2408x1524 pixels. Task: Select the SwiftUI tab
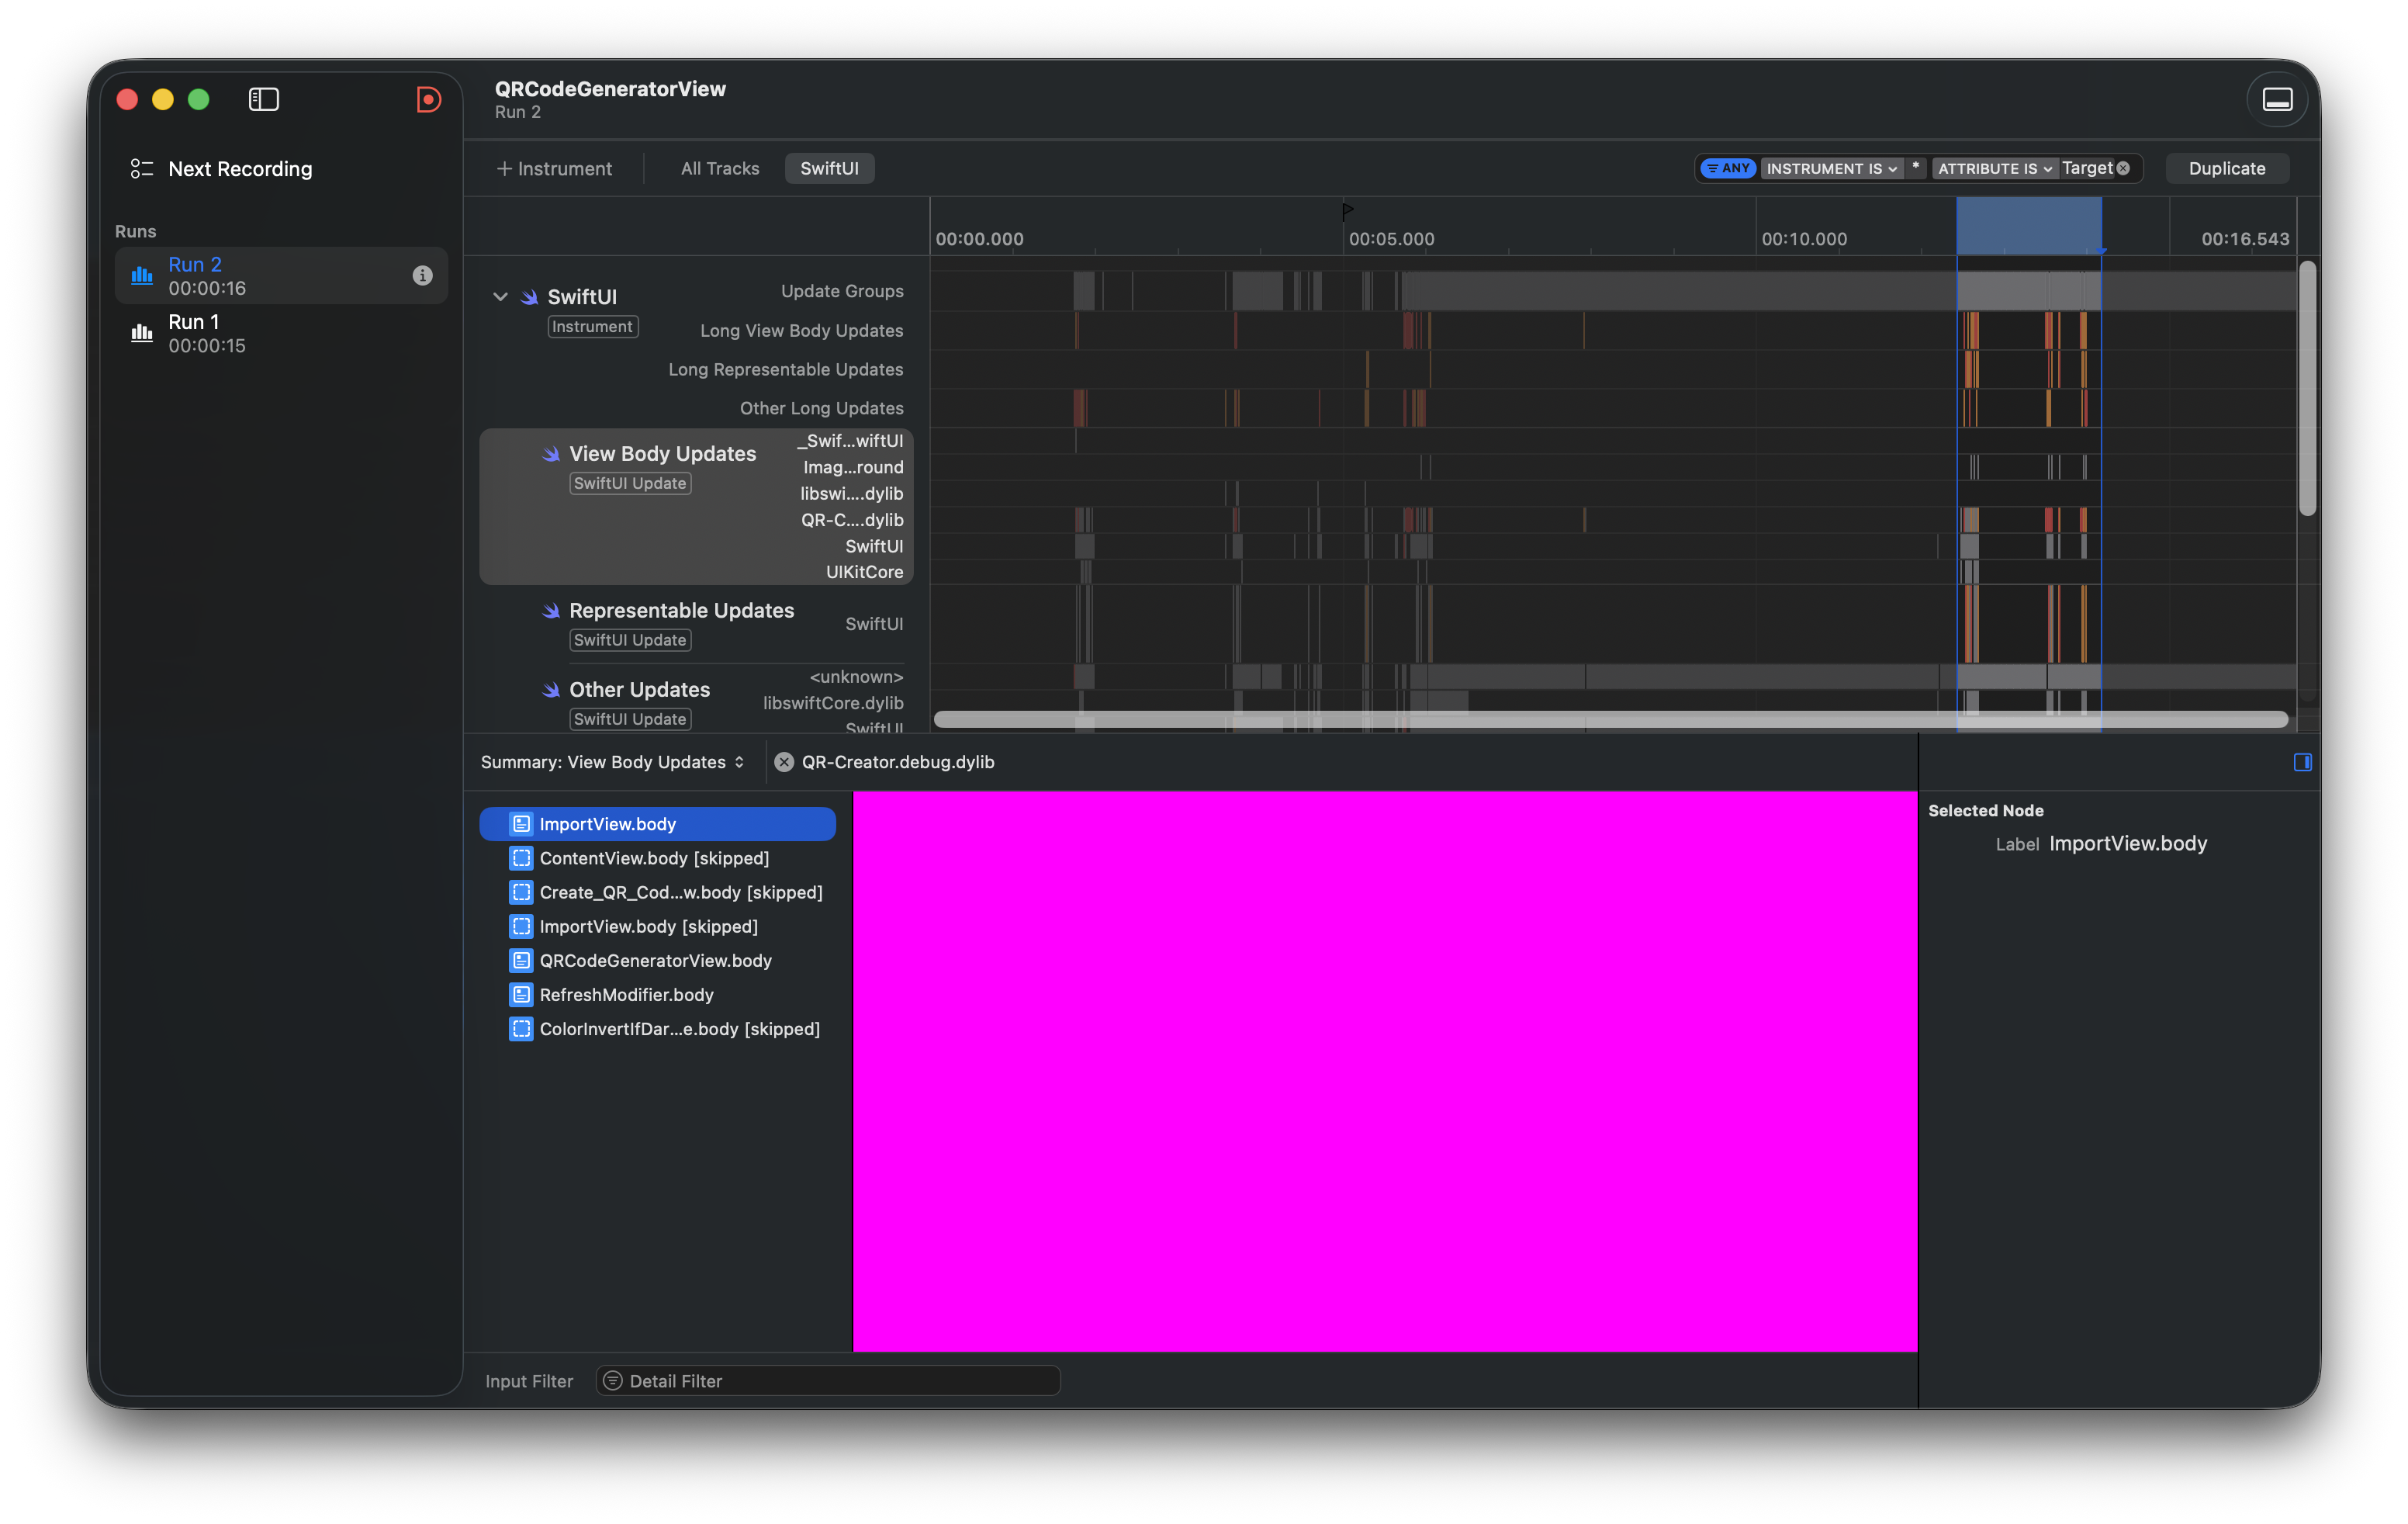coord(828,168)
